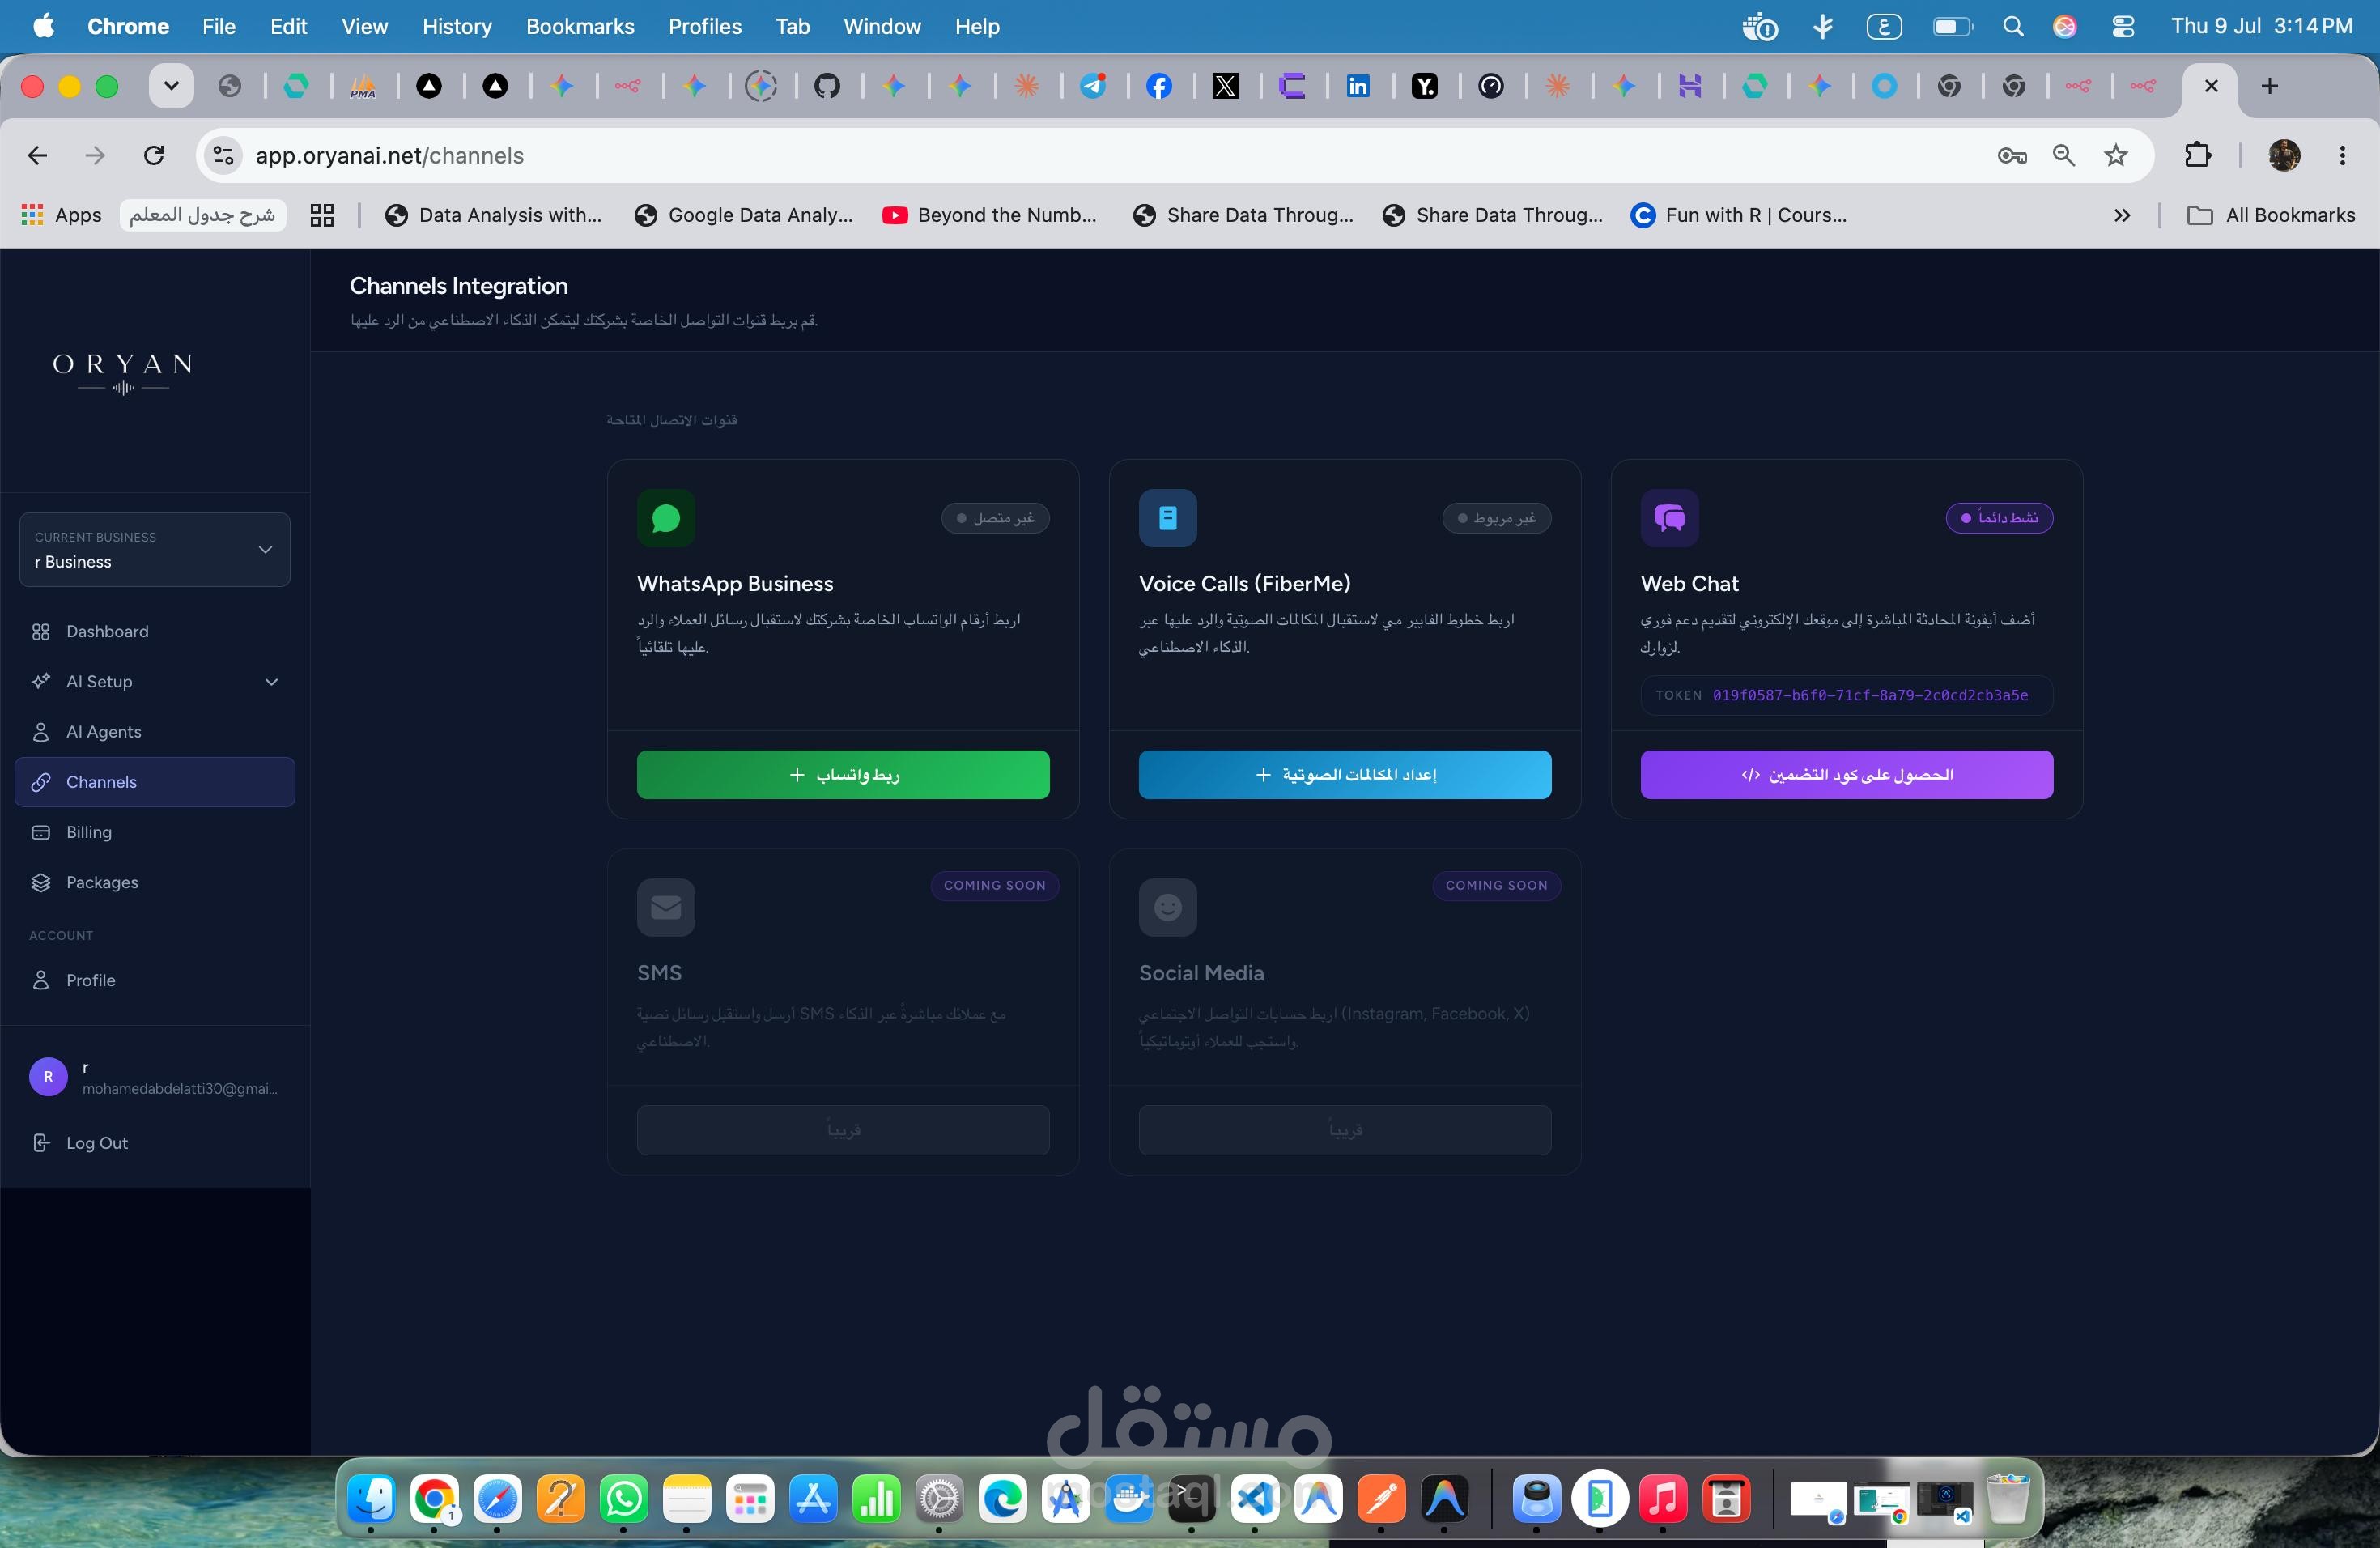
Task: Click the Chrome profile avatar
Action: coord(2285,155)
